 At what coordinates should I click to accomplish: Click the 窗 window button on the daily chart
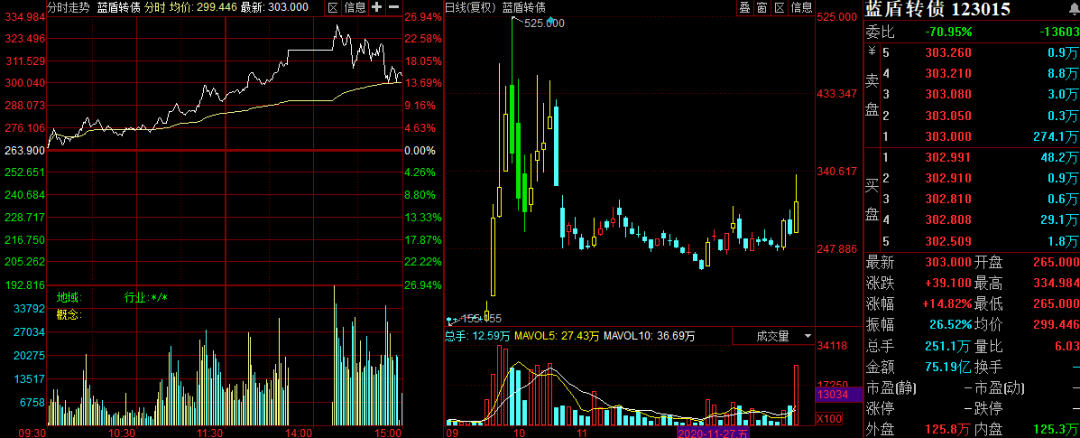762,8
